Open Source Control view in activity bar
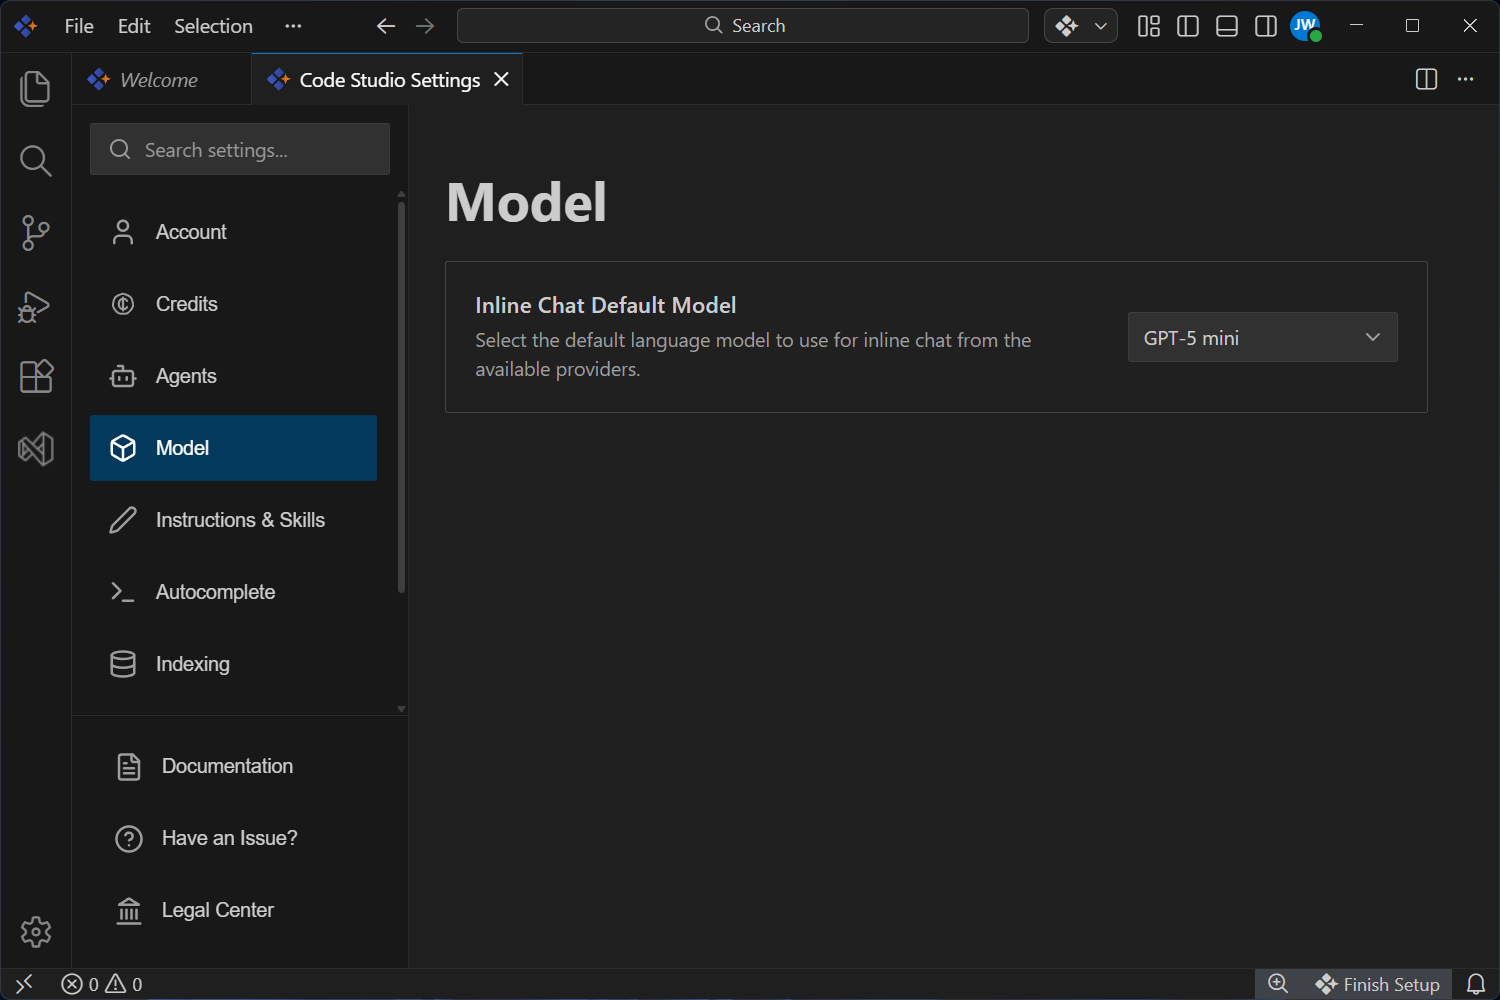Image resolution: width=1500 pixels, height=1000 pixels. coord(36,232)
